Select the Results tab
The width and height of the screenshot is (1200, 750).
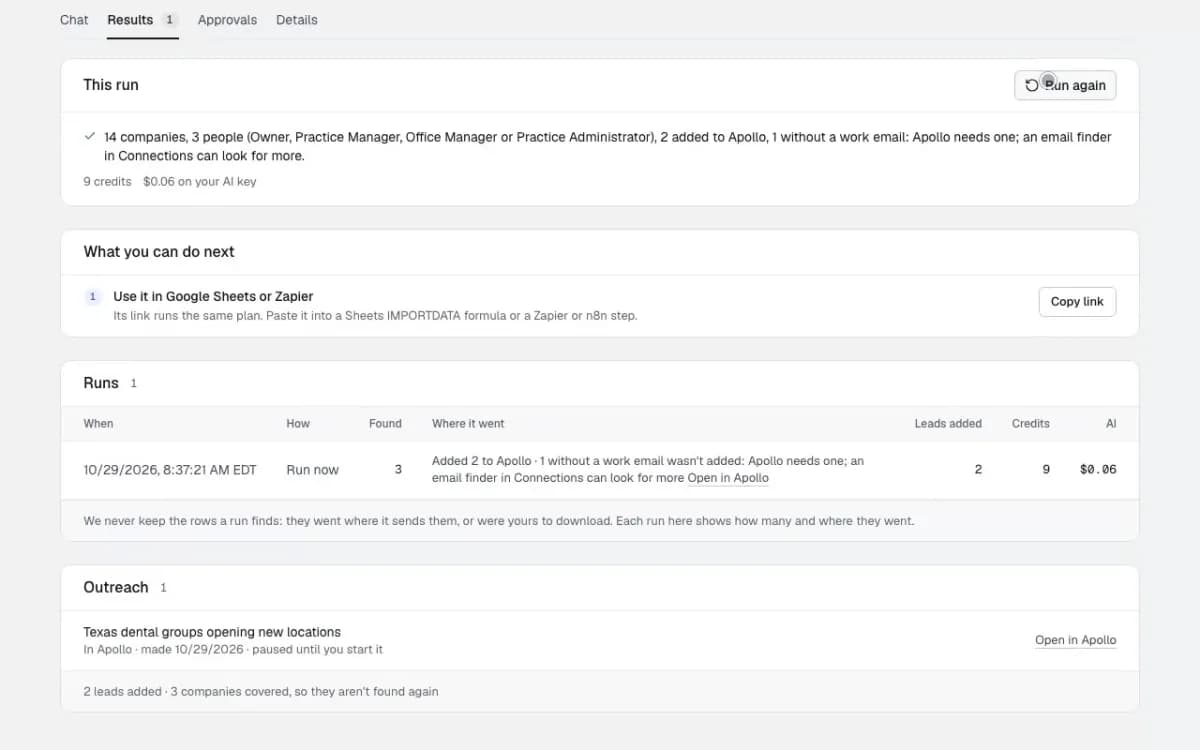143,20
